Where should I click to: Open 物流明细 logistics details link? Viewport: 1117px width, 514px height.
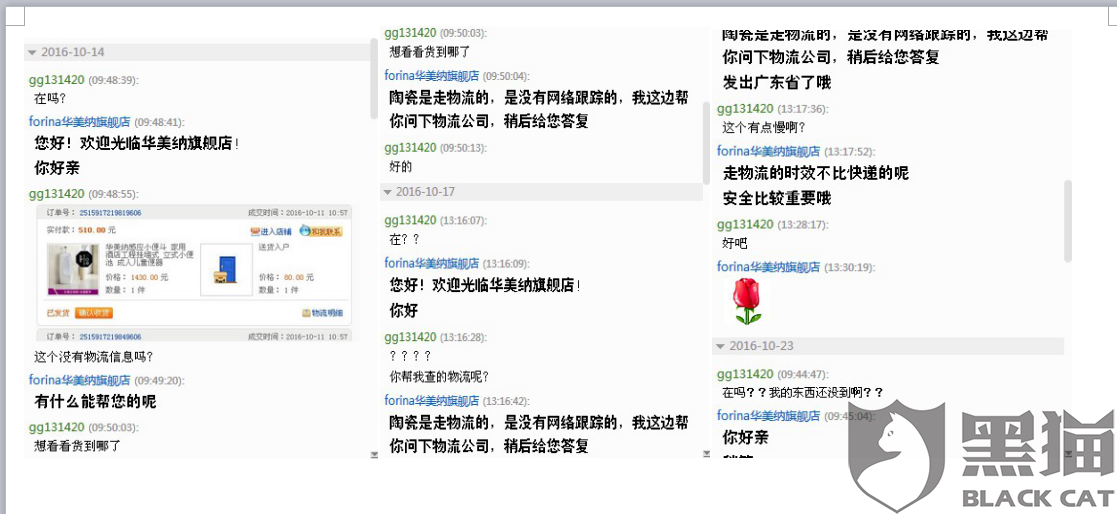pos(323,313)
